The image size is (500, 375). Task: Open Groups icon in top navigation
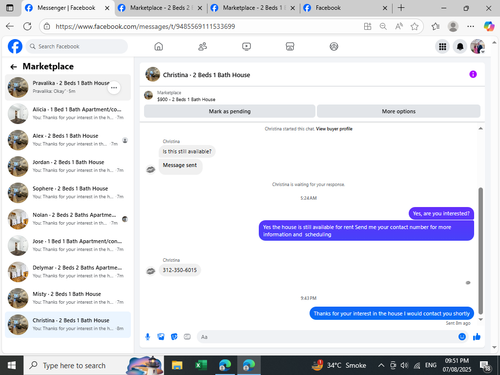pyautogui.click(x=334, y=46)
